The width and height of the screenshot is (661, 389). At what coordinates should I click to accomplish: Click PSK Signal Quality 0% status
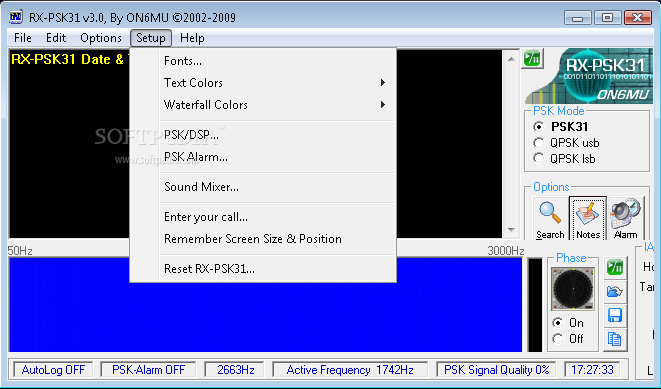(x=496, y=370)
